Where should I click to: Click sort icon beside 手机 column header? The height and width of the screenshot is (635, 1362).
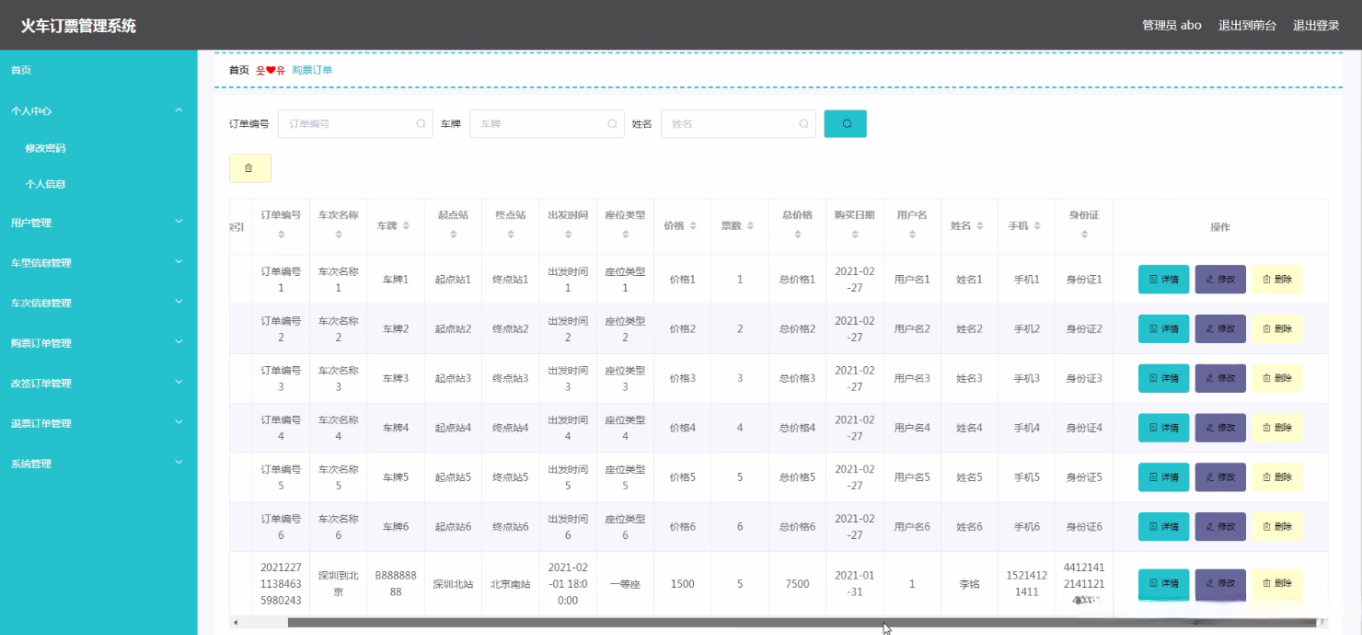tap(1036, 226)
